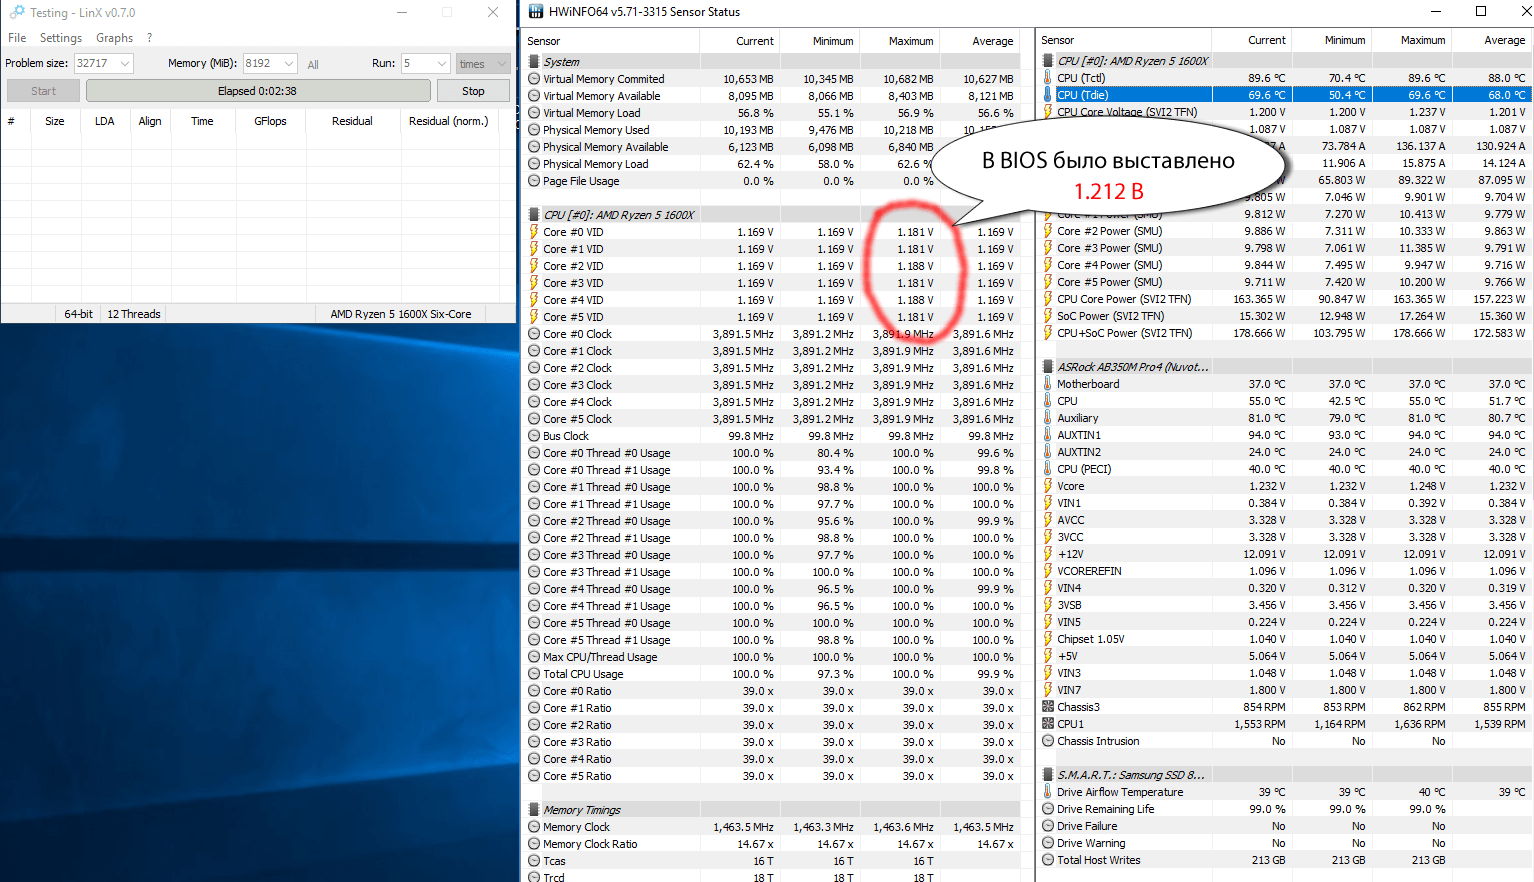Viewport: 1534px width, 882px height.
Task: Open the ? help menu in LinX
Action: 149,38
